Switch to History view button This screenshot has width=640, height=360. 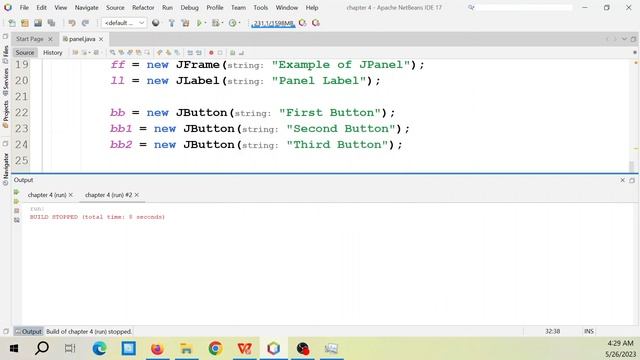click(x=53, y=53)
